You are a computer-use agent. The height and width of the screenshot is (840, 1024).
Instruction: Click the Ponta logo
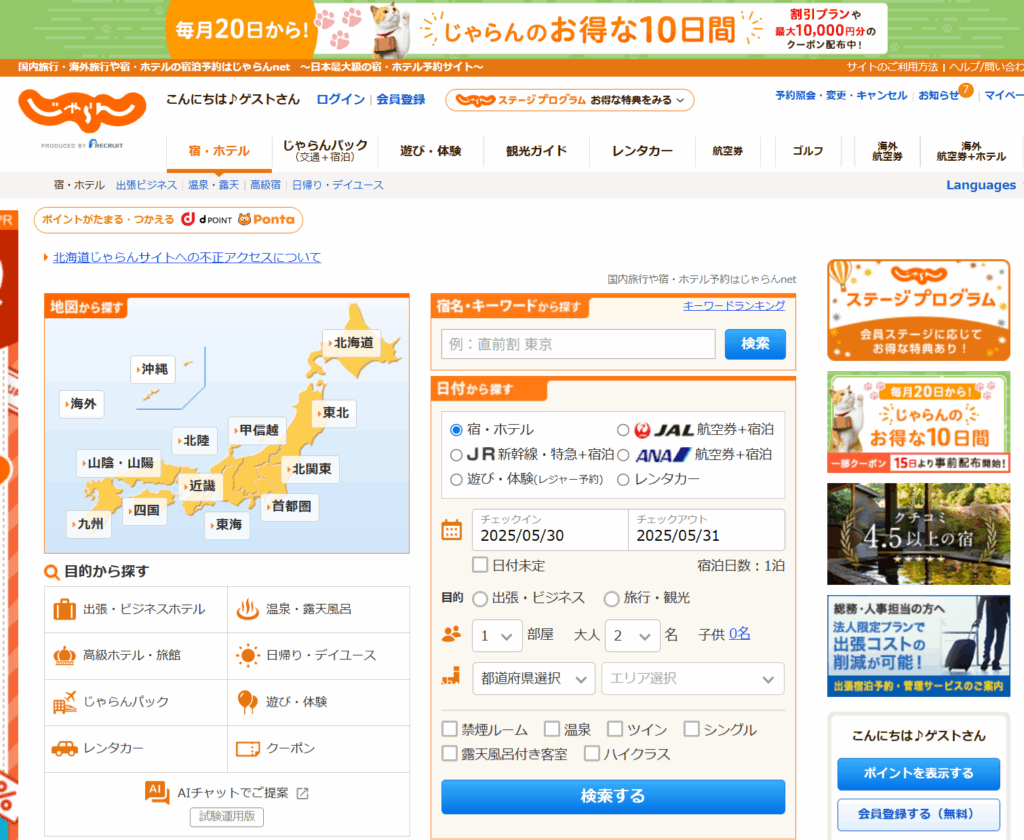[266, 219]
